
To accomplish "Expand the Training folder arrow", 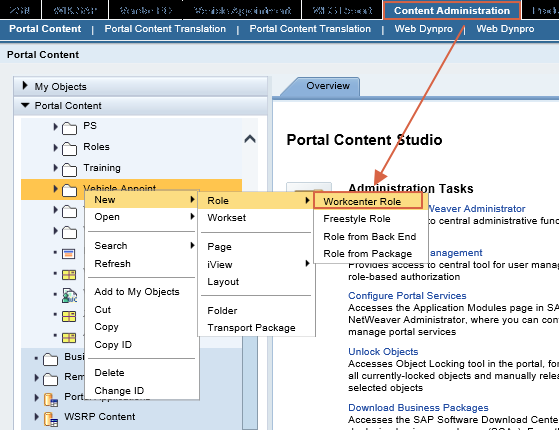I will coord(55,168).
